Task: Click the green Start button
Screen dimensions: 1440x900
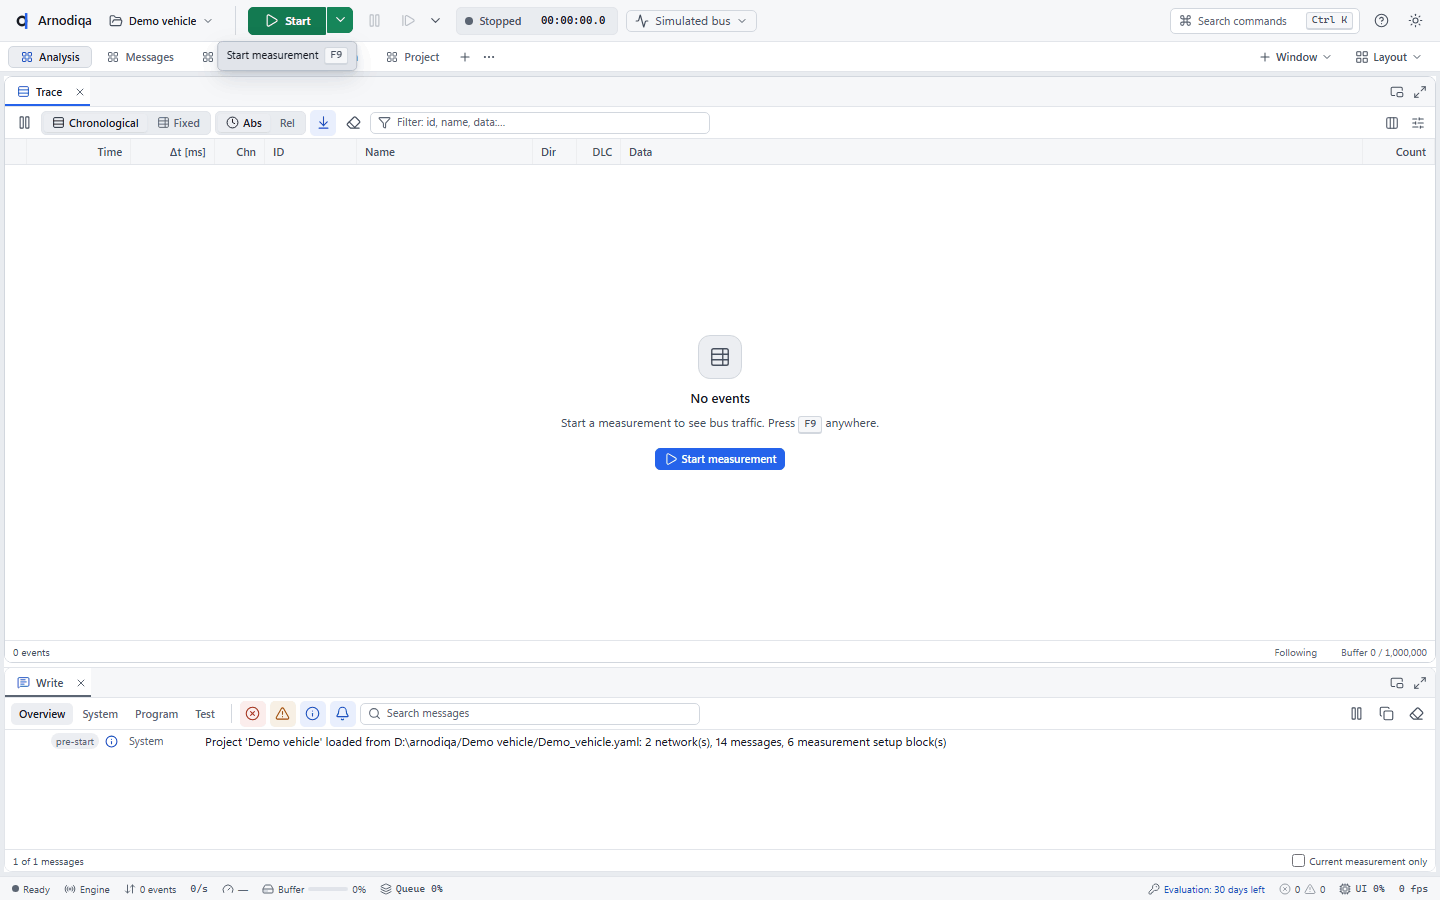Action: tap(287, 21)
